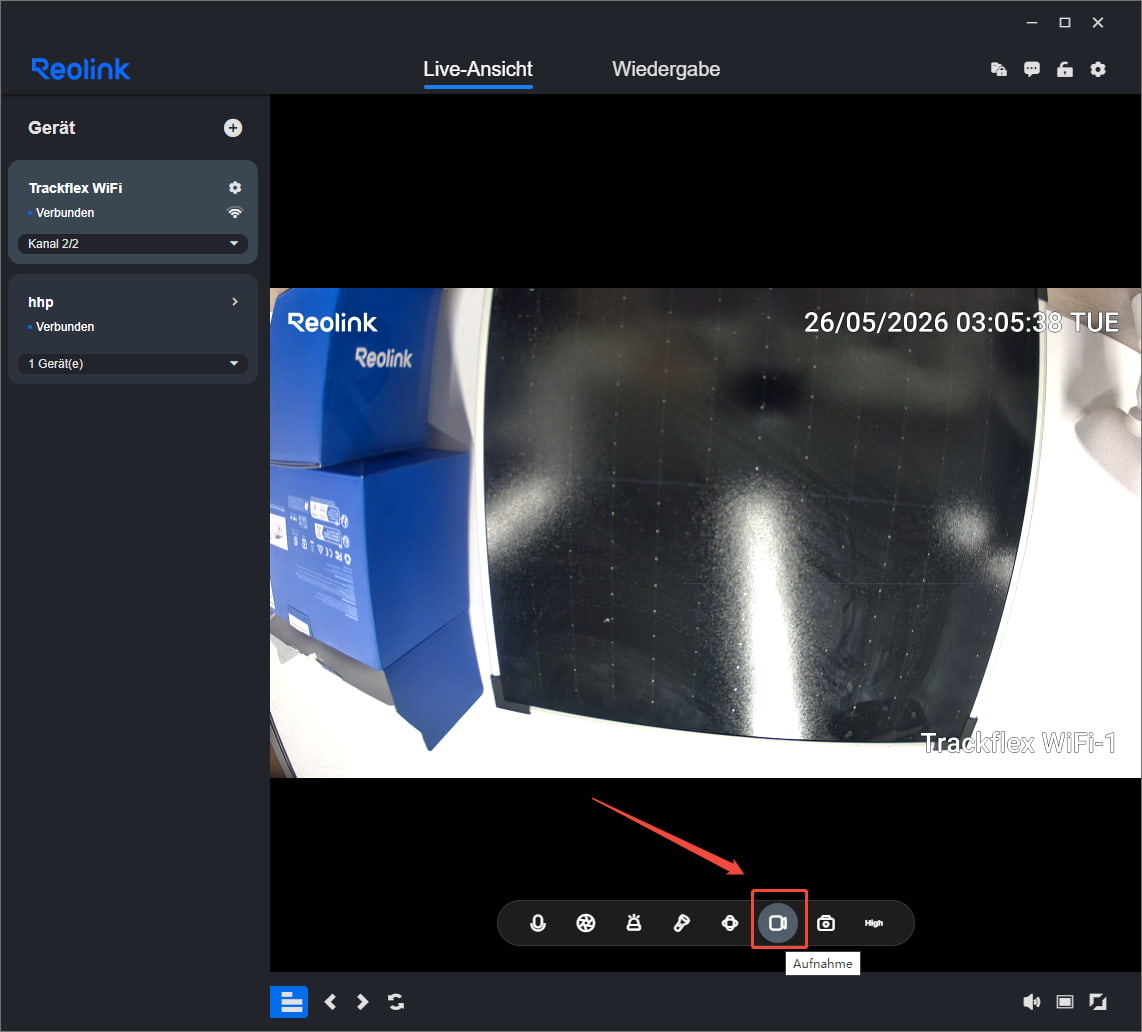Screen dimensions: 1142x1032
Task: Start talking with the microphone icon
Action: pyautogui.click(x=537, y=923)
